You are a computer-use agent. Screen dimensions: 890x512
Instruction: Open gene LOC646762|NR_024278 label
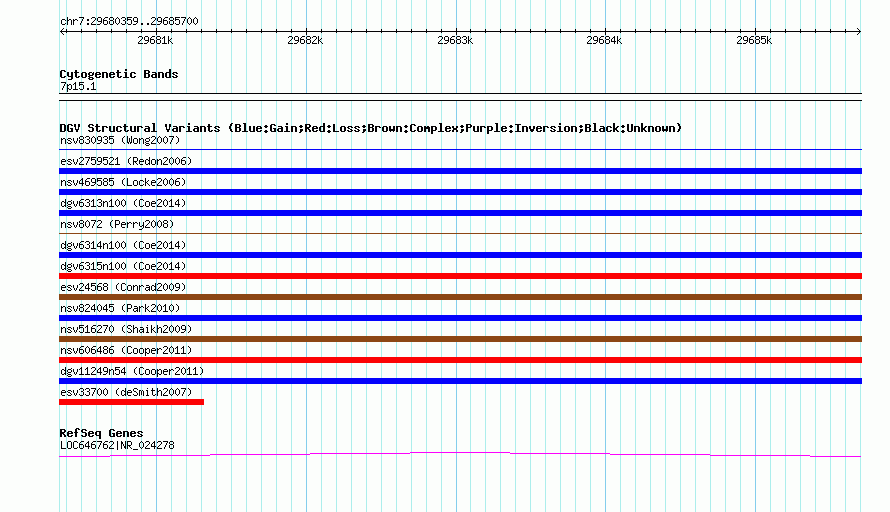click(x=117, y=446)
